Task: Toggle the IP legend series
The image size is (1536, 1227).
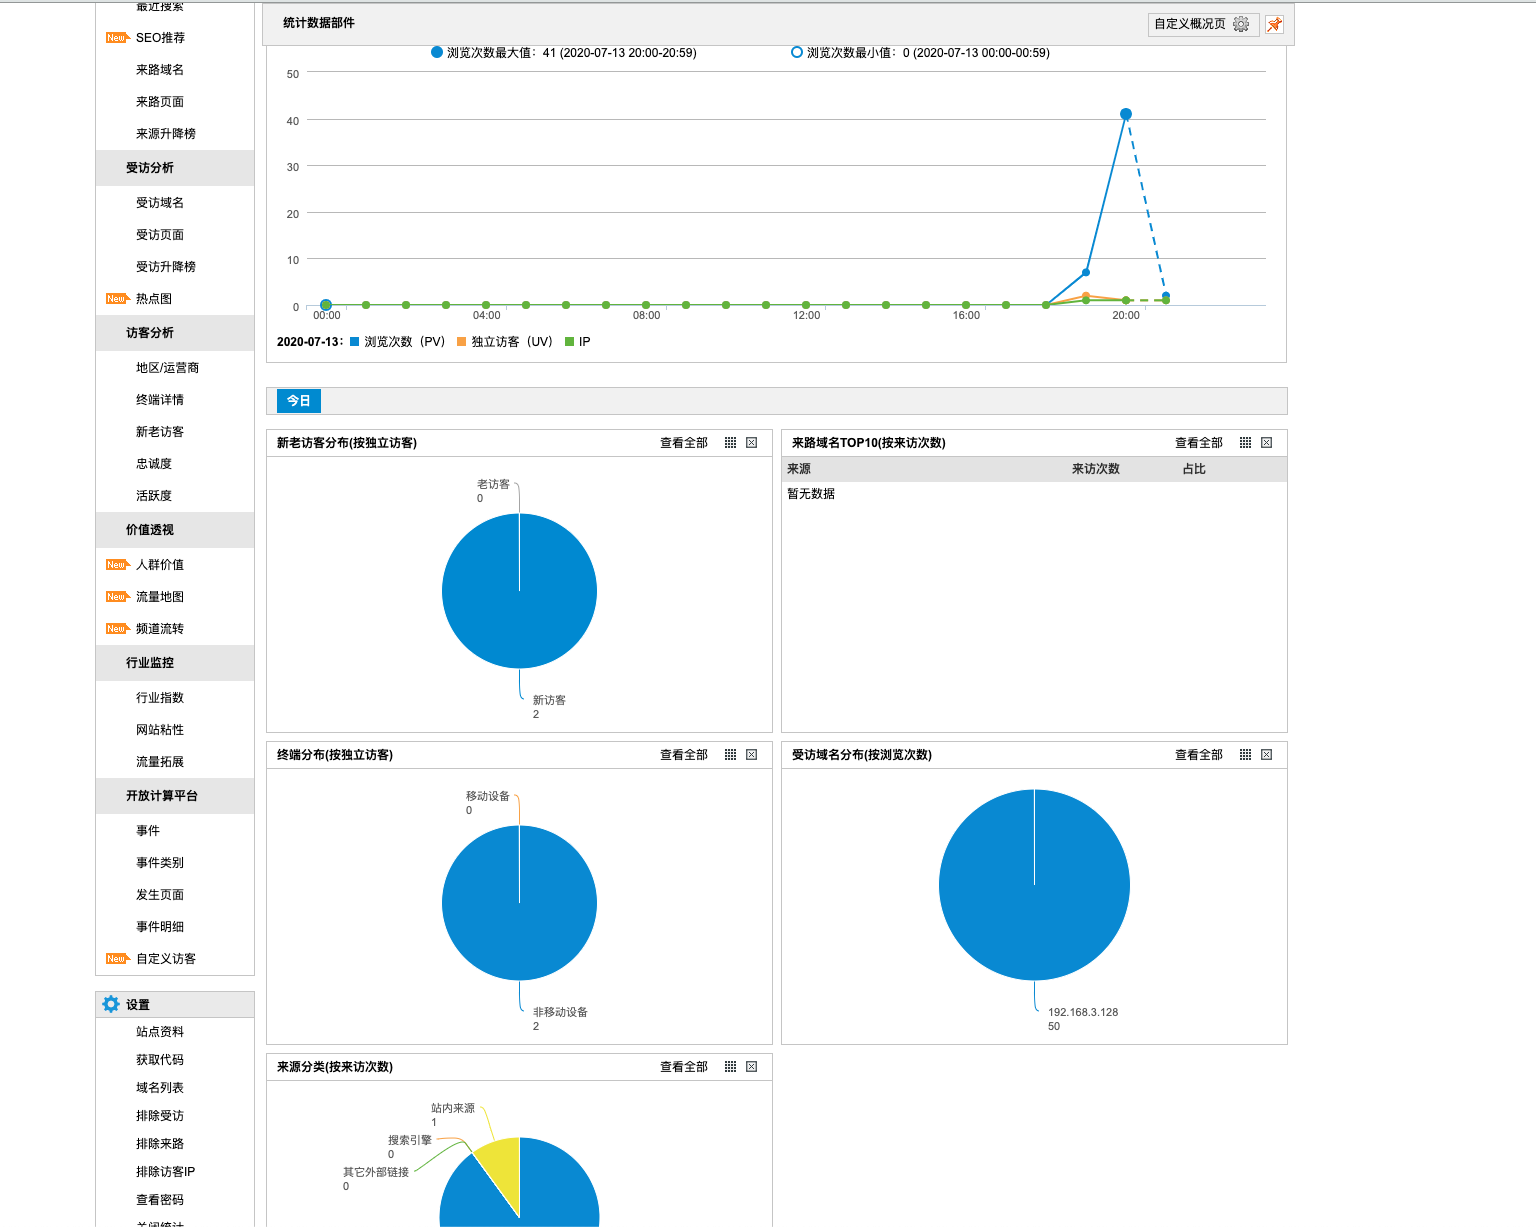Action: click(x=578, y=342)
